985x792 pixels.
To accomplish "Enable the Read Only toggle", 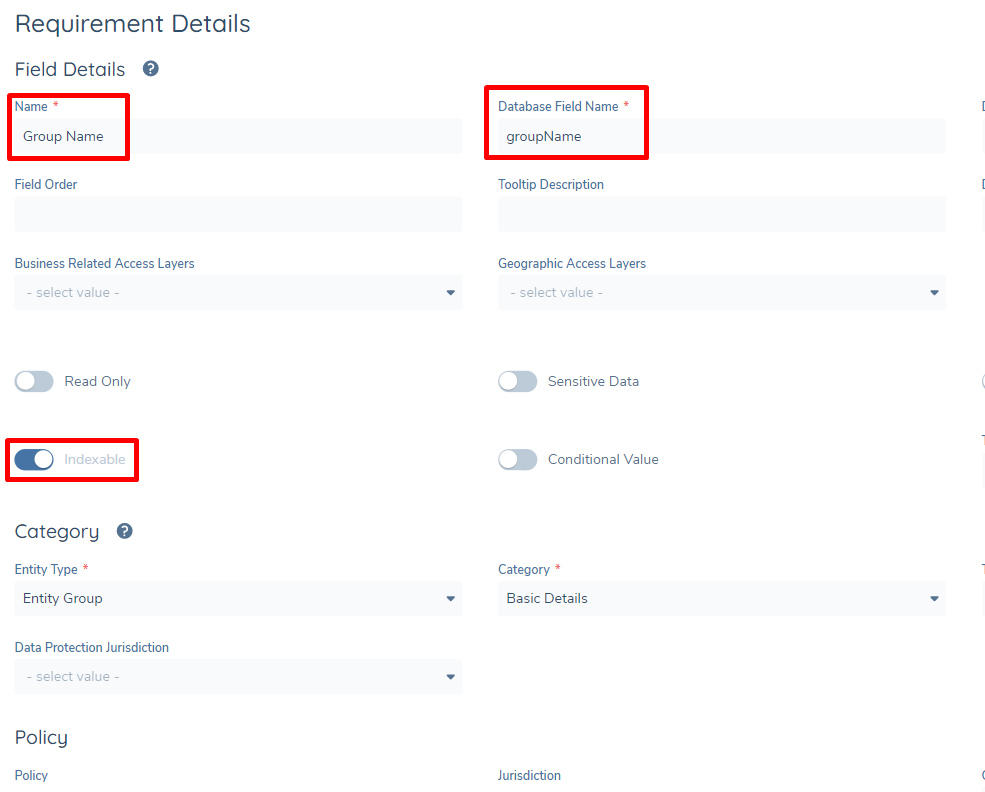I will pyautogui.click(x=34, y=381).
